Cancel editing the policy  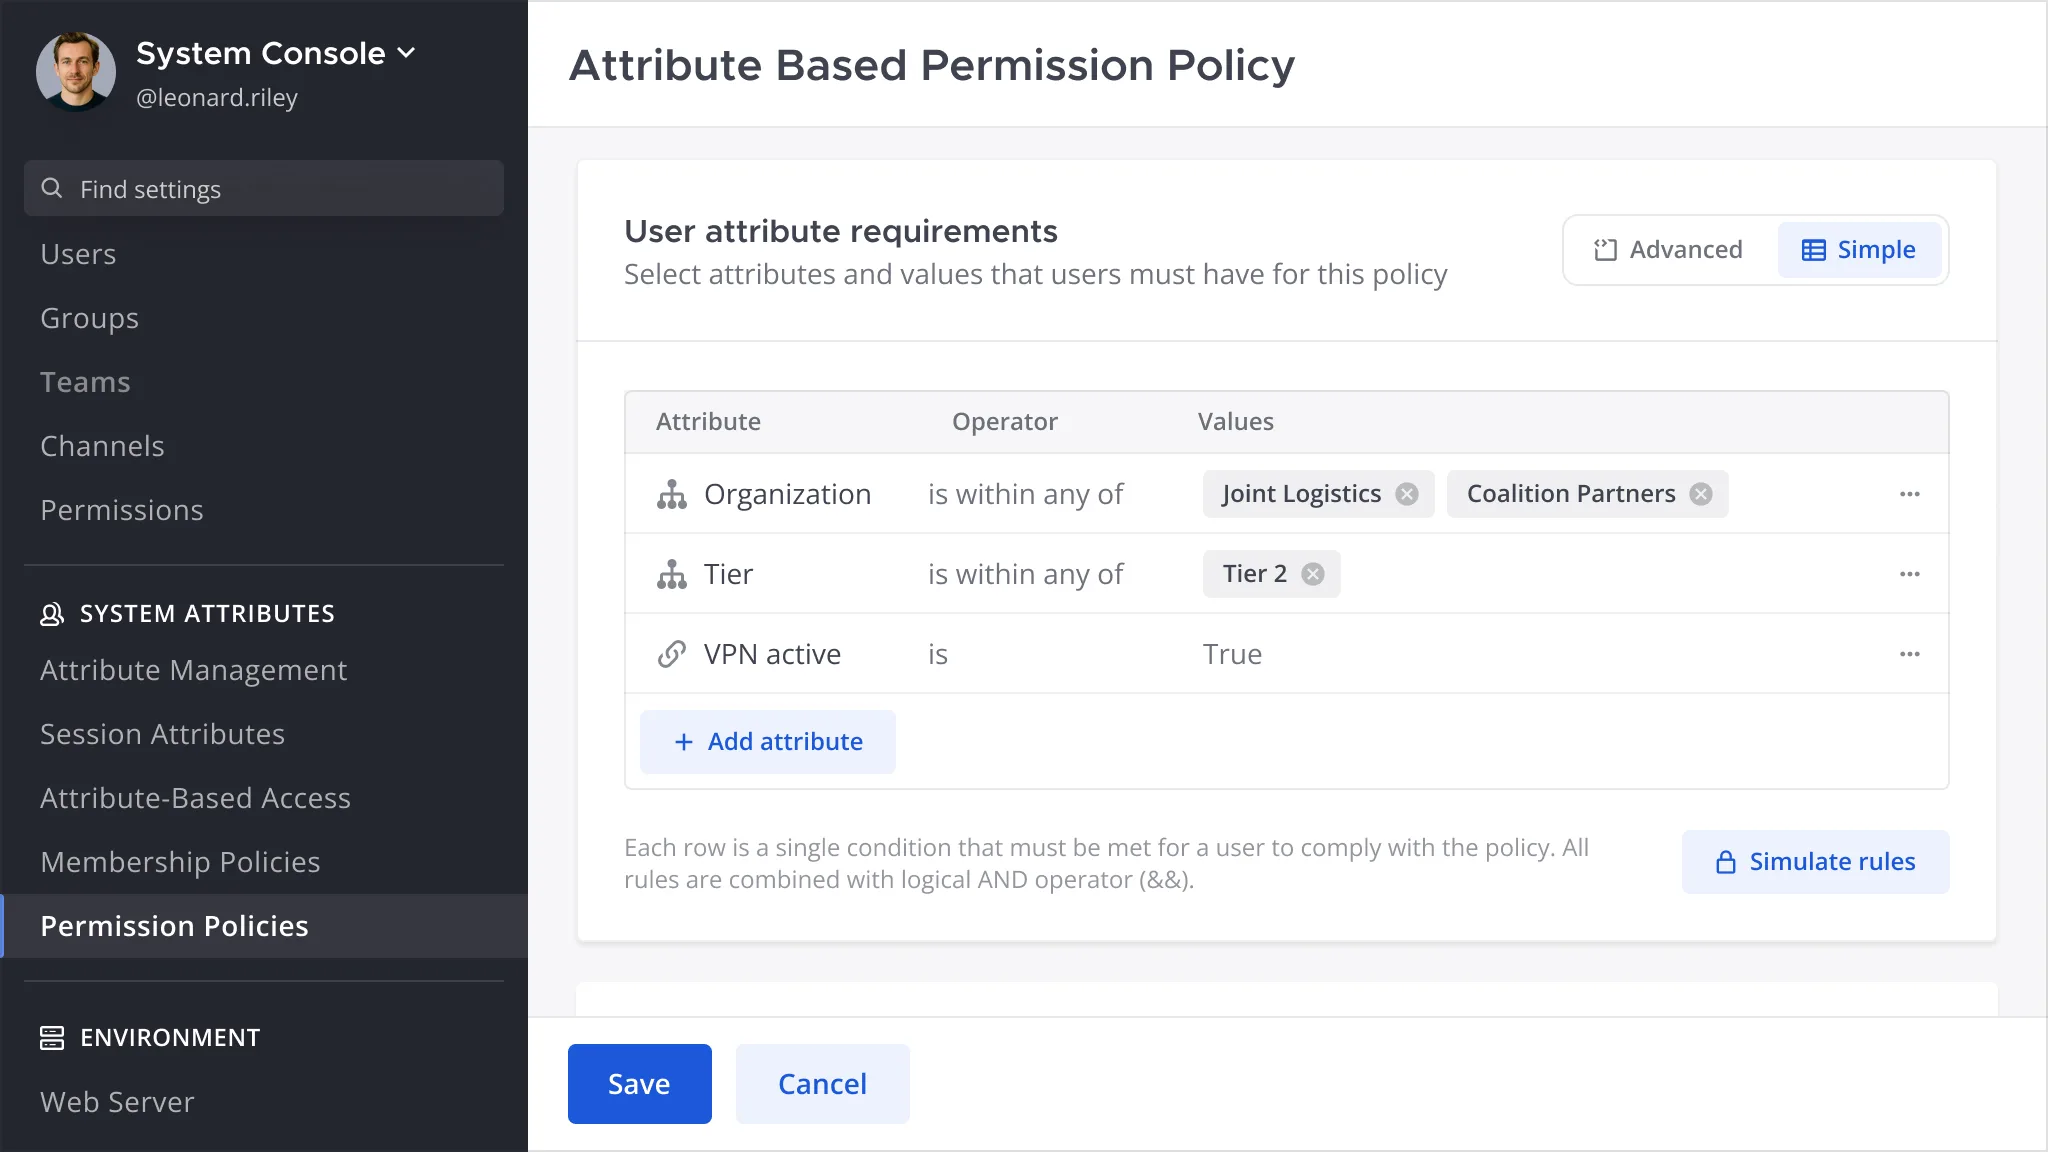click(x=823, y=1084)
